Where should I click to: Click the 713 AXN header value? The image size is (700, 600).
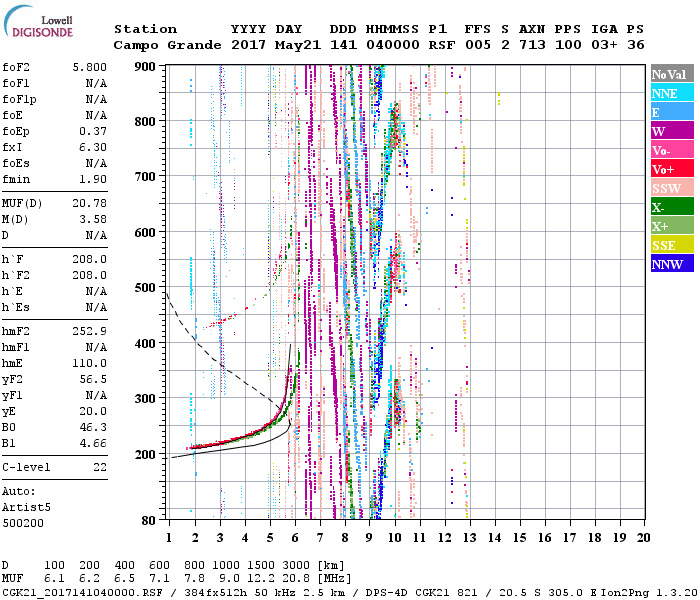point(532,45)
